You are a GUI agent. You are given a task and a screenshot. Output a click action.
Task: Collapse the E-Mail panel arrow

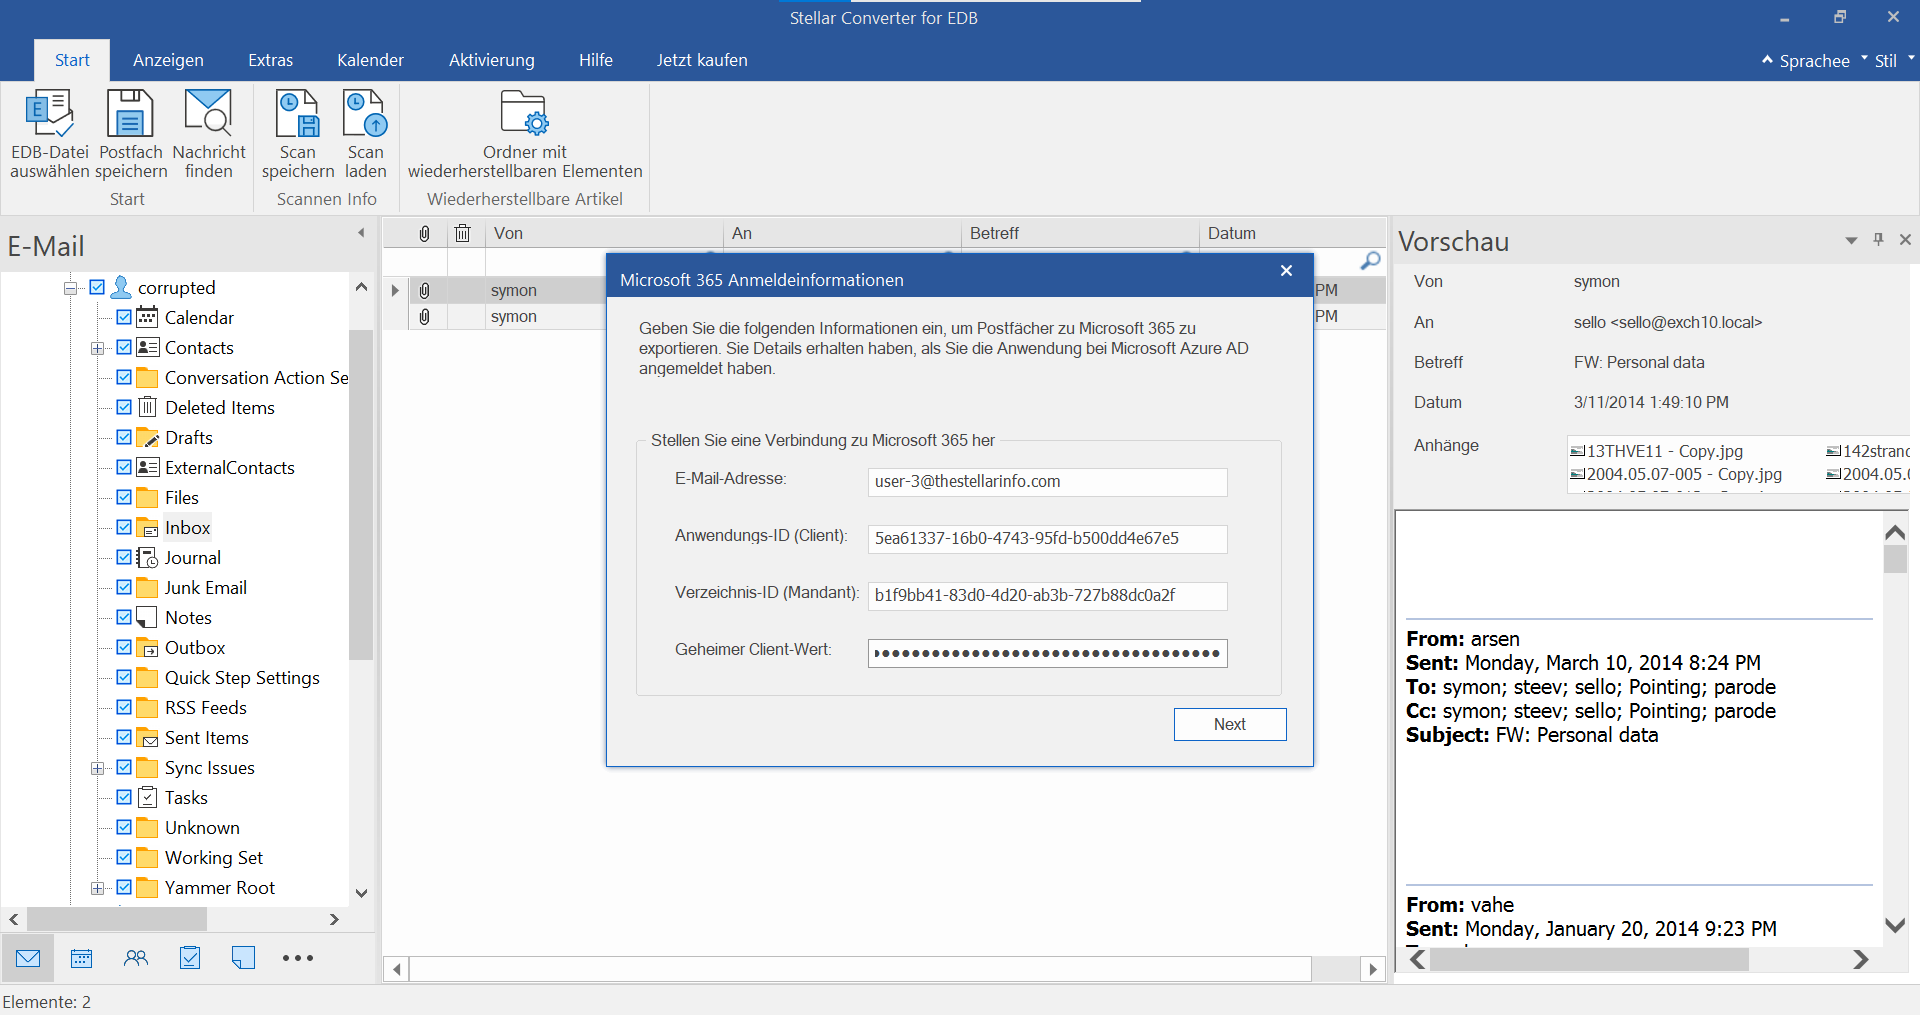point(361,233)
